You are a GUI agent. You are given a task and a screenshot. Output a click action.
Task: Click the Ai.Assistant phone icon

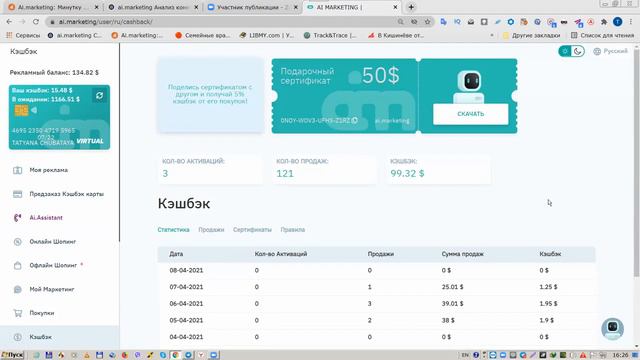(18, 218)
